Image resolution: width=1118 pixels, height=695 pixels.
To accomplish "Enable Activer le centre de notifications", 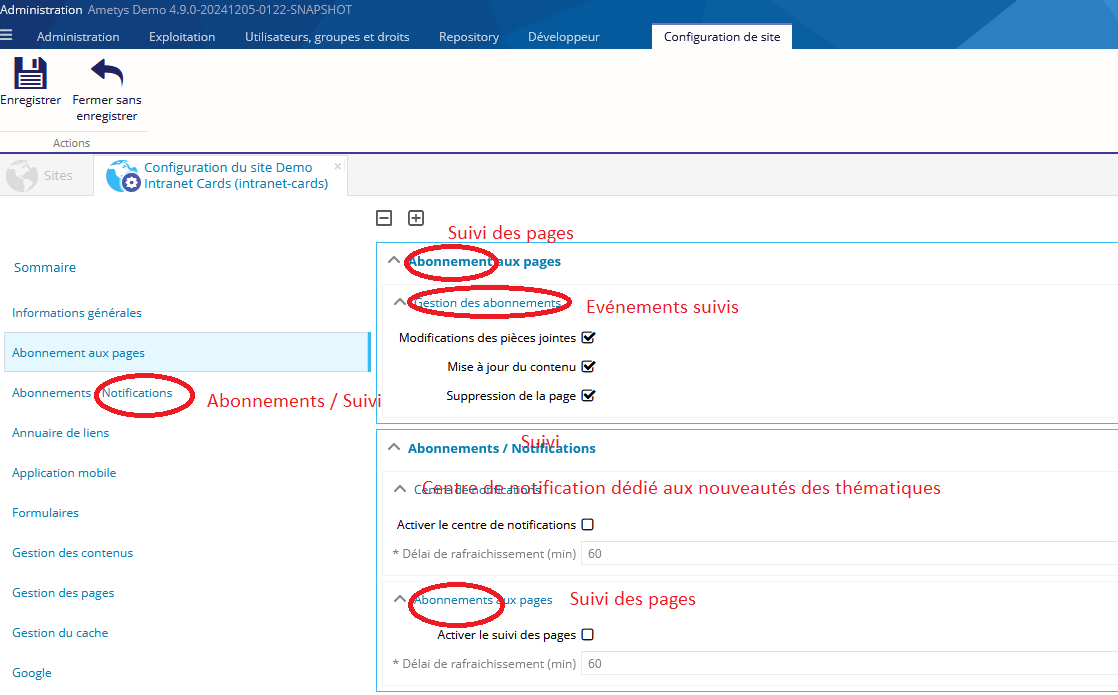I will click(x=588, y=525).
